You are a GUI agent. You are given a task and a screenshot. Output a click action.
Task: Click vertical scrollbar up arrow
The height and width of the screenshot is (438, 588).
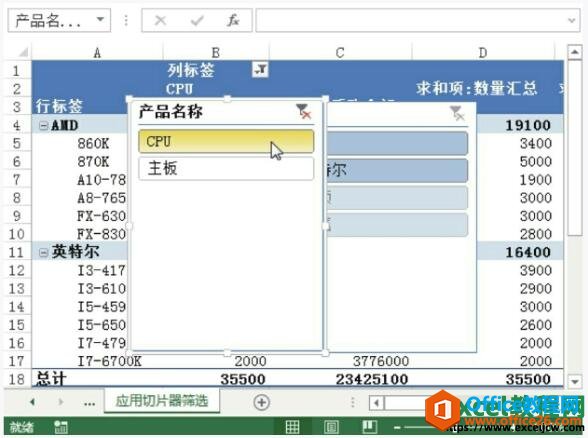(574, 52)
